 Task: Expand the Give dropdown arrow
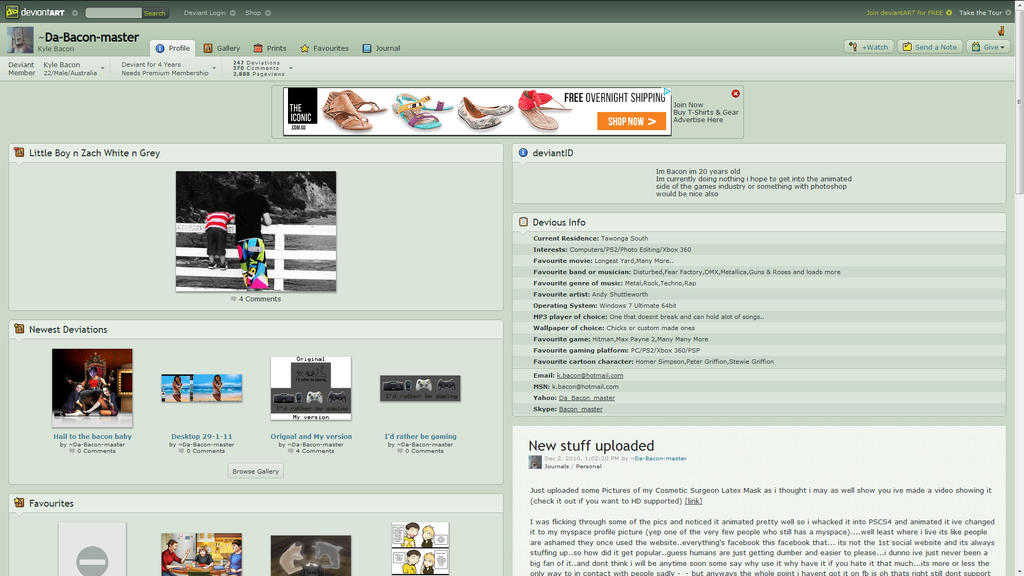[1001, 47]
